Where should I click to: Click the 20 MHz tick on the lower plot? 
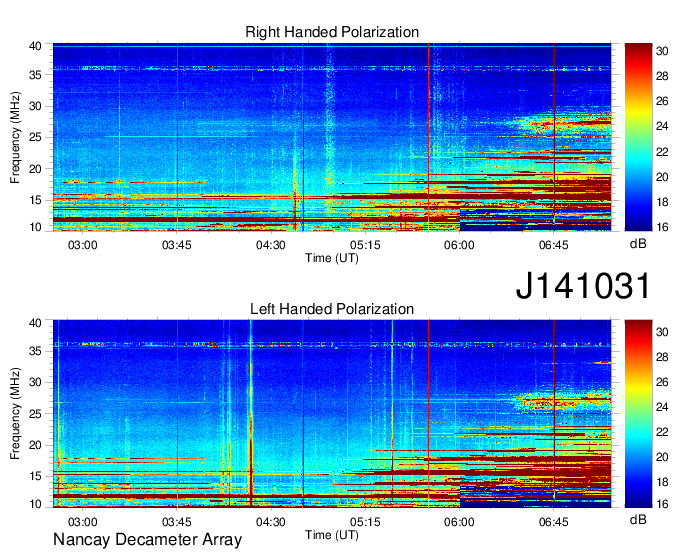[35, 445]
